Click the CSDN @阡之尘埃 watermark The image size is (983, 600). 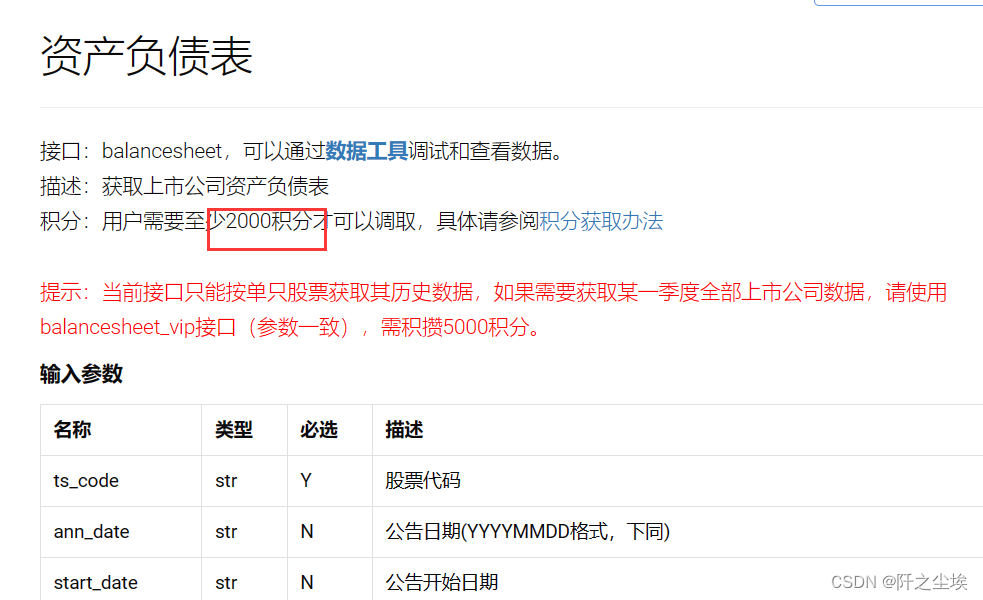coord(897,581)
